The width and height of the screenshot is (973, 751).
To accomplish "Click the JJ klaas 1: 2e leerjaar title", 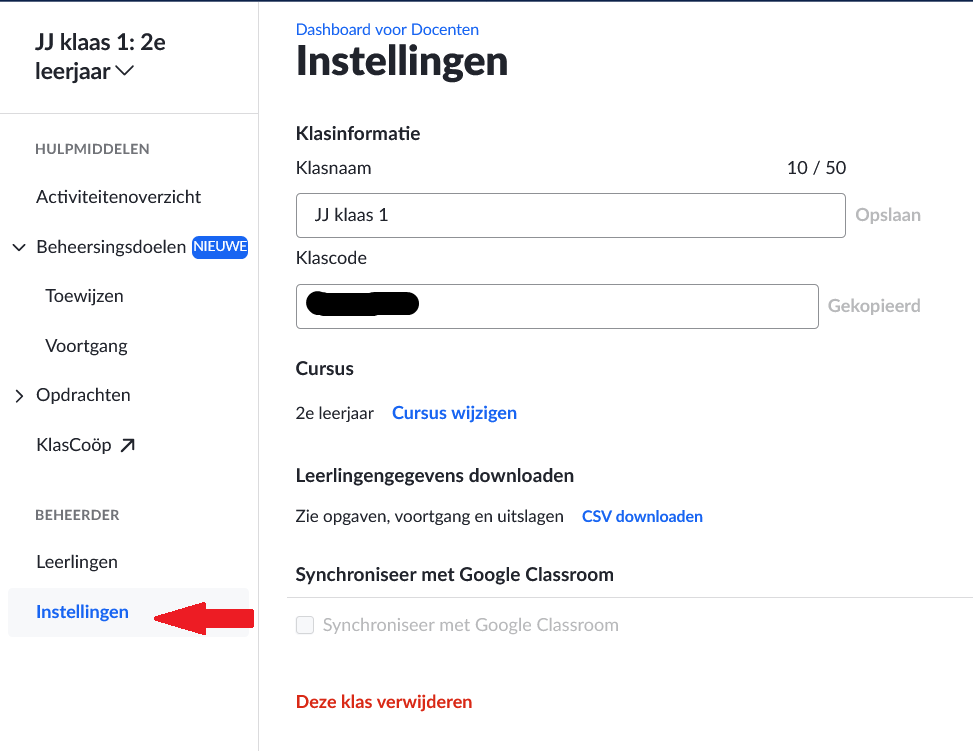I will point(100,56).
